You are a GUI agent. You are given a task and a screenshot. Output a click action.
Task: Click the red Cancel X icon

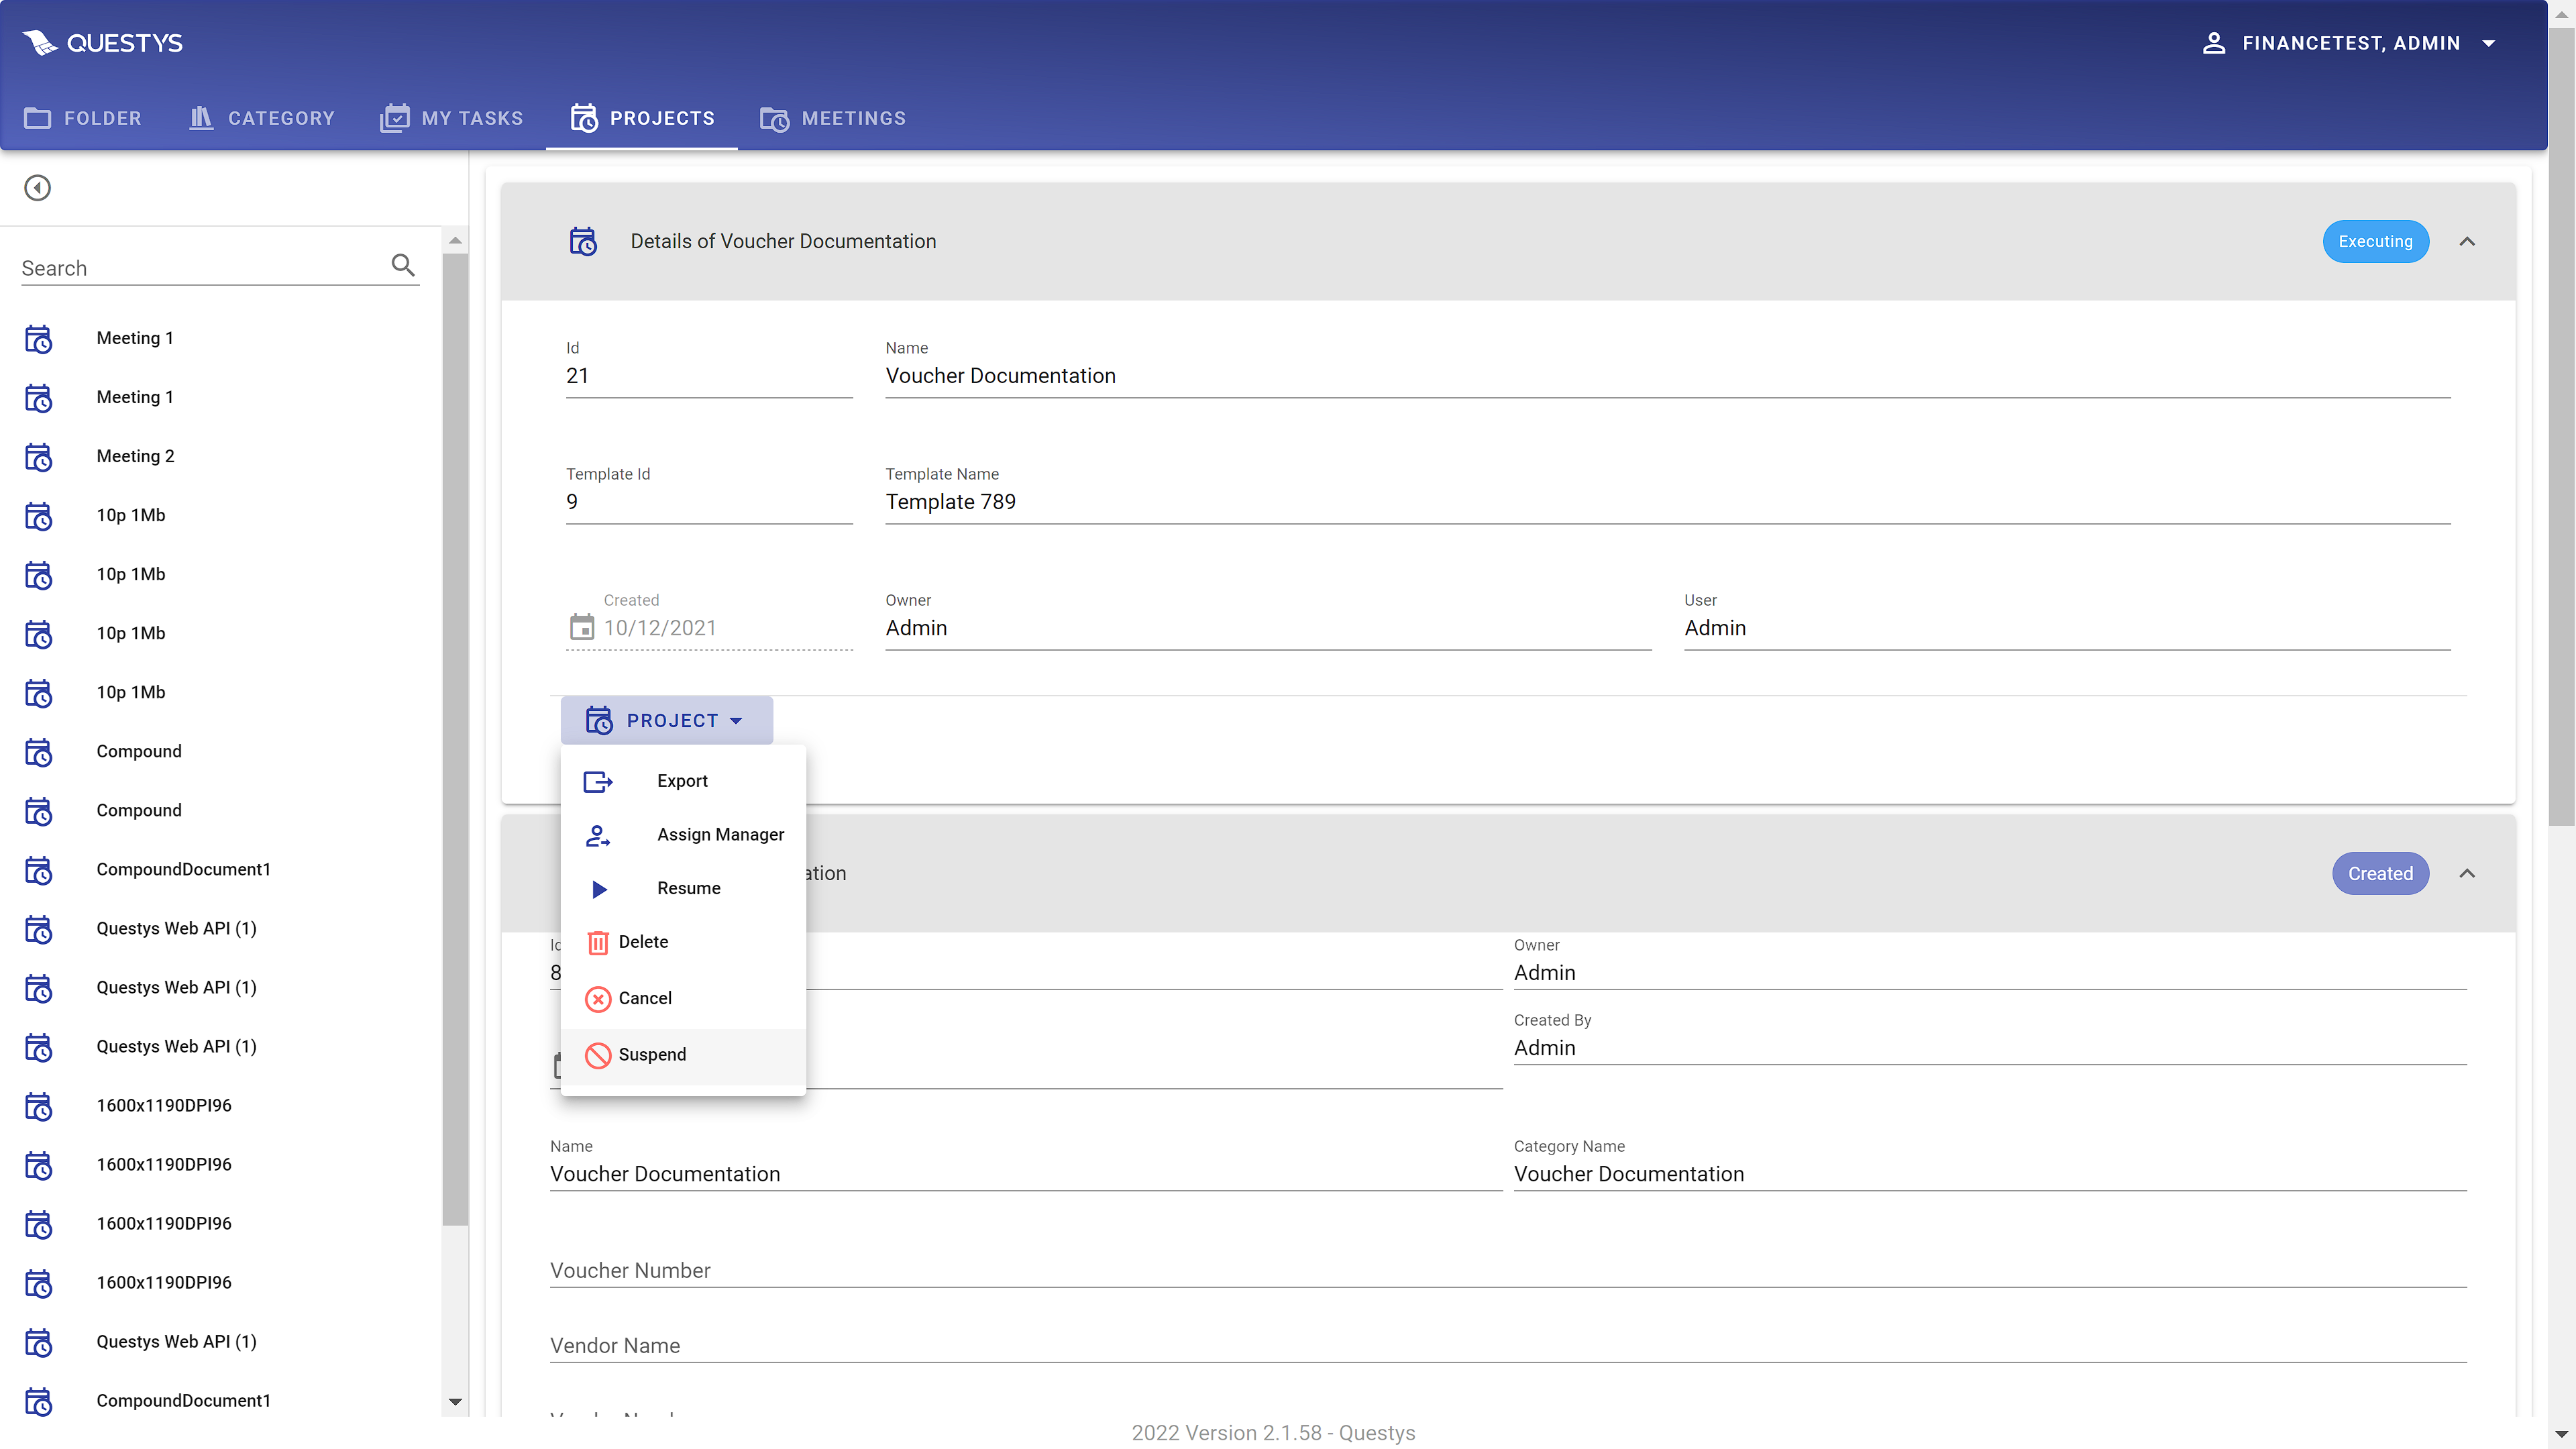pyautogui.click(x=598, y=999)
